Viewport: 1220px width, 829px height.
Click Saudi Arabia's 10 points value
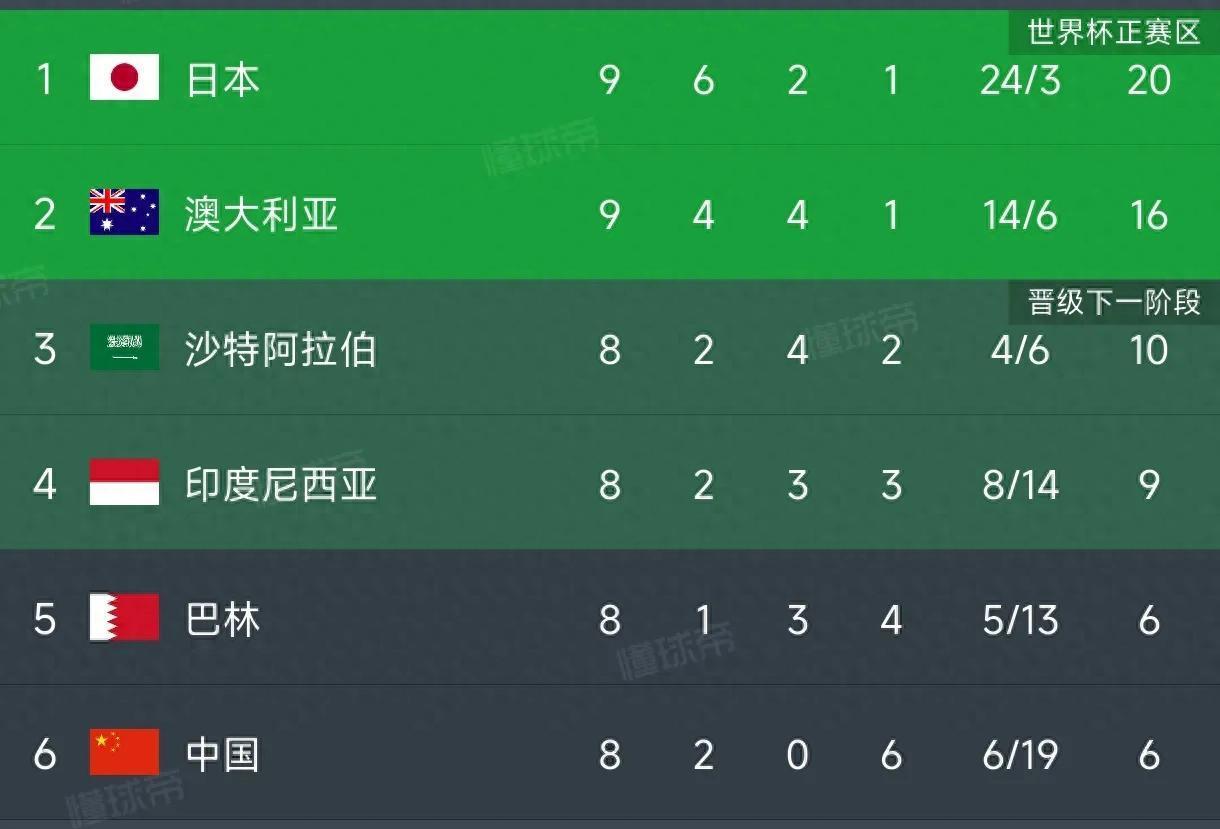point(1148,350)
